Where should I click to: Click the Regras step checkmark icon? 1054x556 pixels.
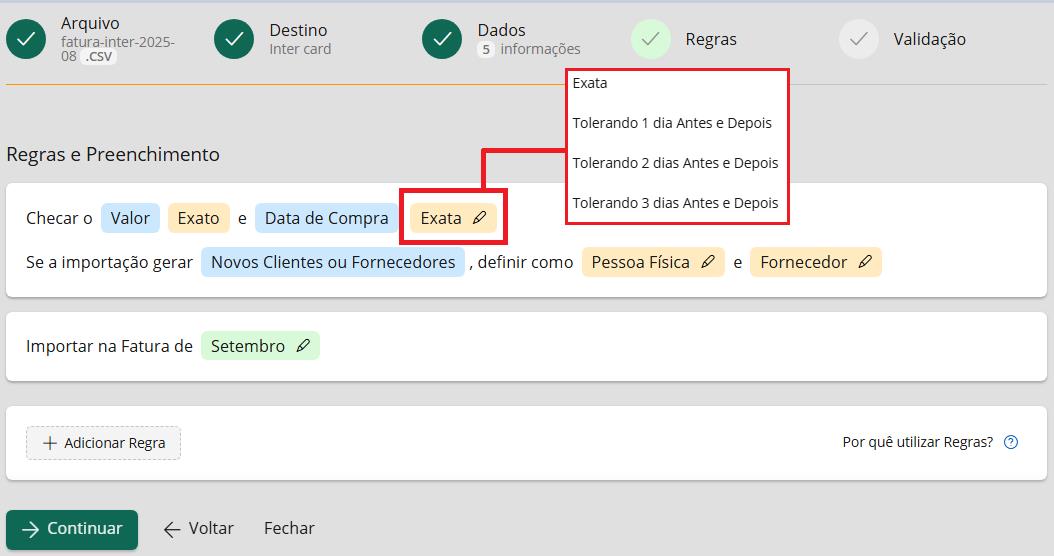pos(651,39)
